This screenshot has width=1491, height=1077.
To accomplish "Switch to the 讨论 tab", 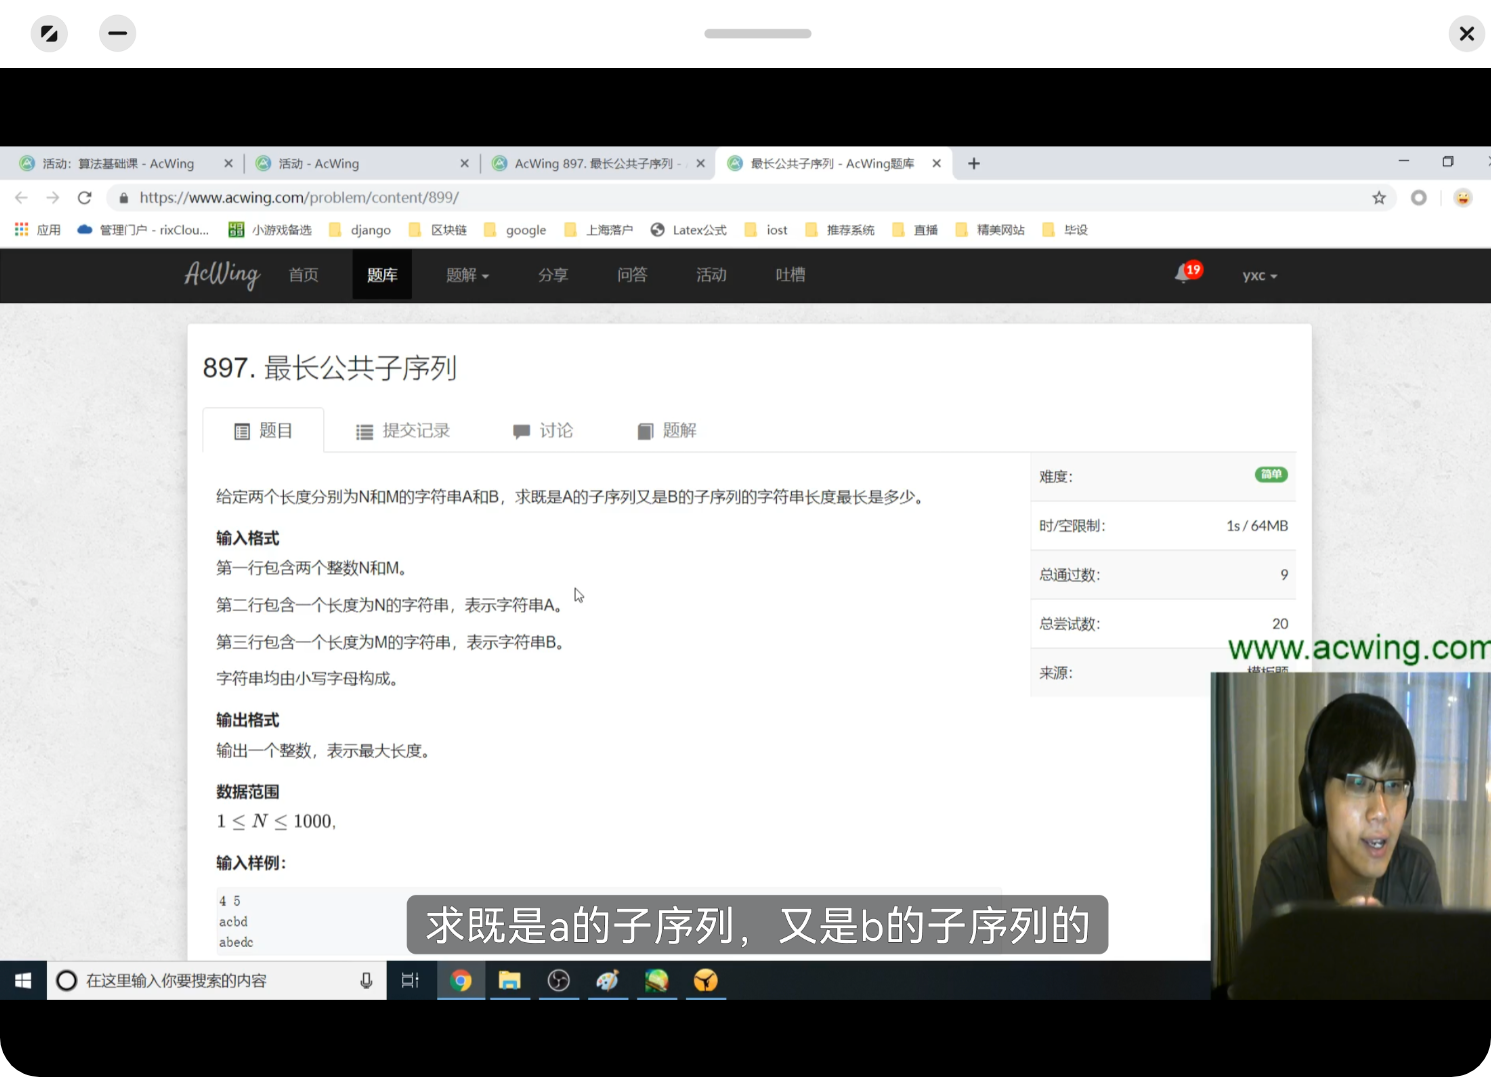I will pyautogui.click(x=543, y=430).
